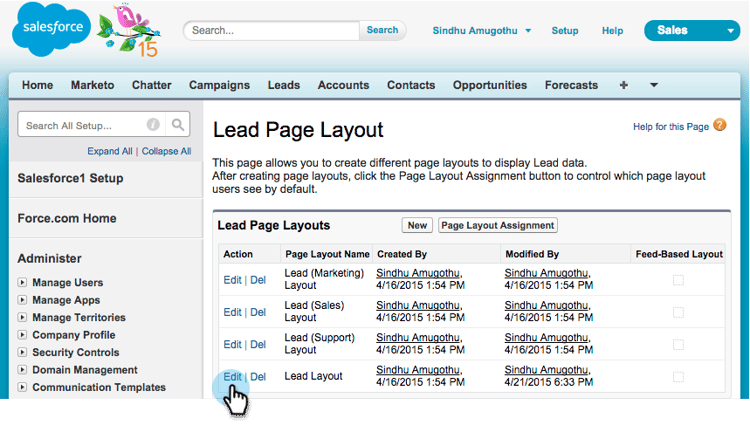The width and height of the screenshot is (750, 425).
Task: Open the Campaigns tab
Action: coord(219,85)
